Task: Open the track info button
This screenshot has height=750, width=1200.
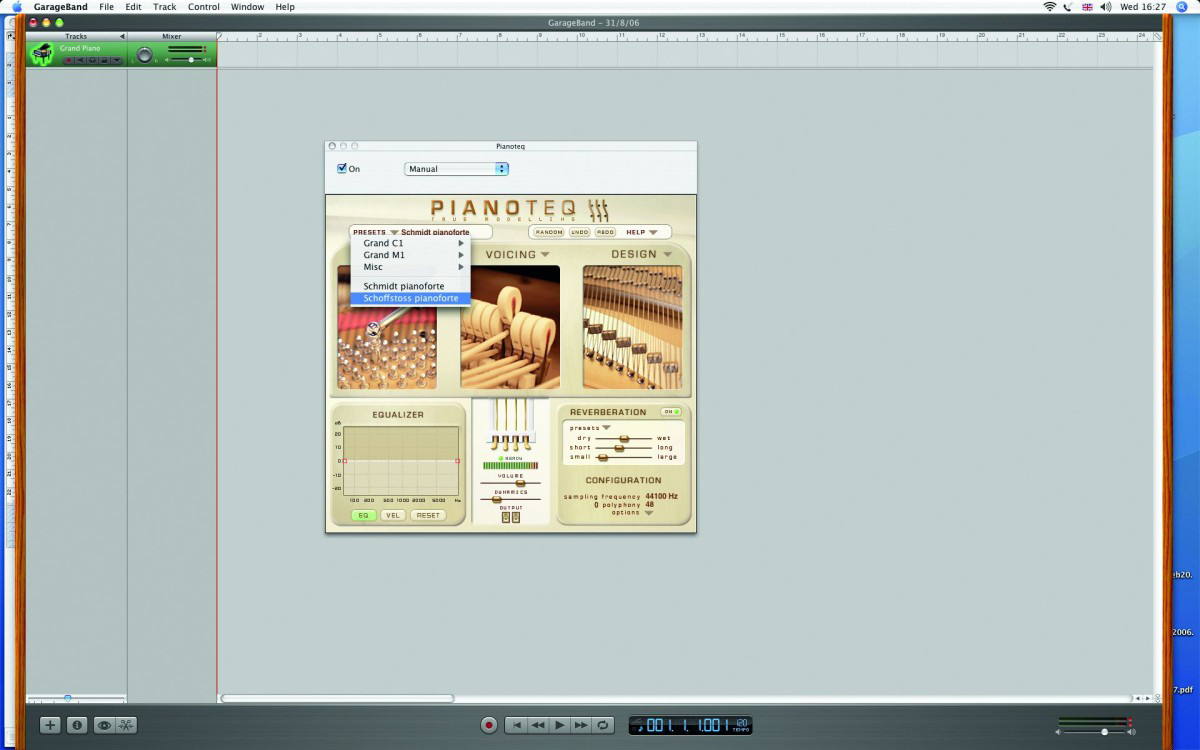Action: coord(76,725)
